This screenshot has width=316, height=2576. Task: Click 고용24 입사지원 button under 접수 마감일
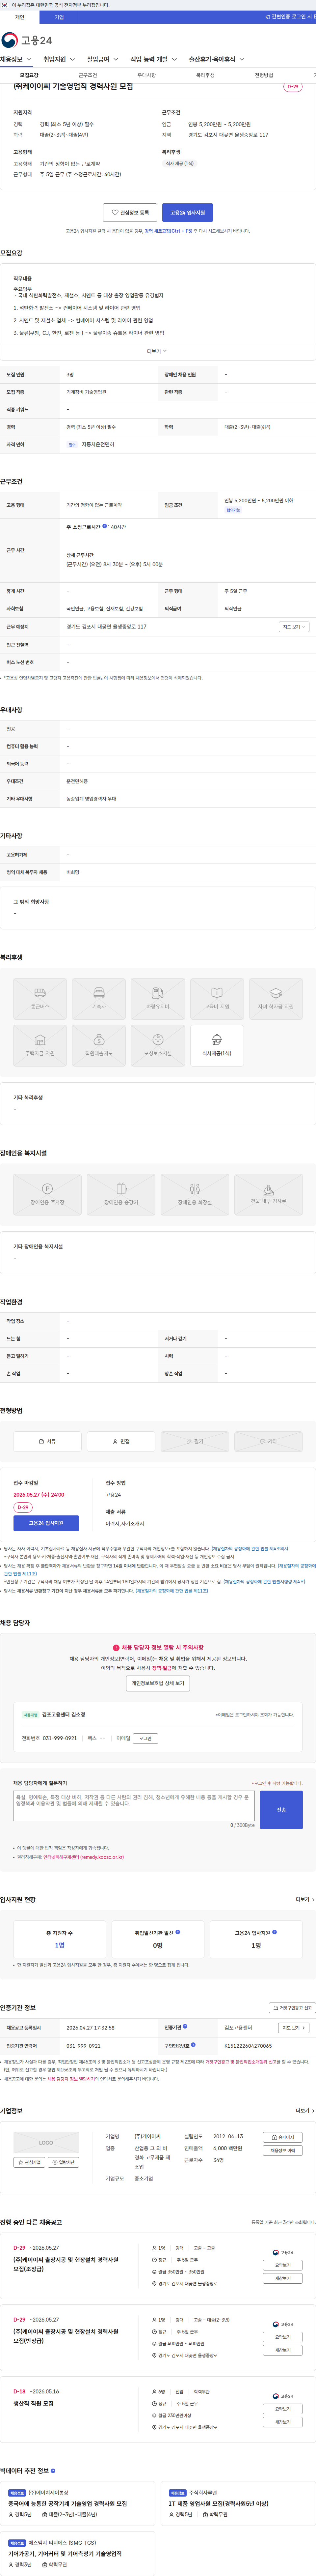point(46,1523)
